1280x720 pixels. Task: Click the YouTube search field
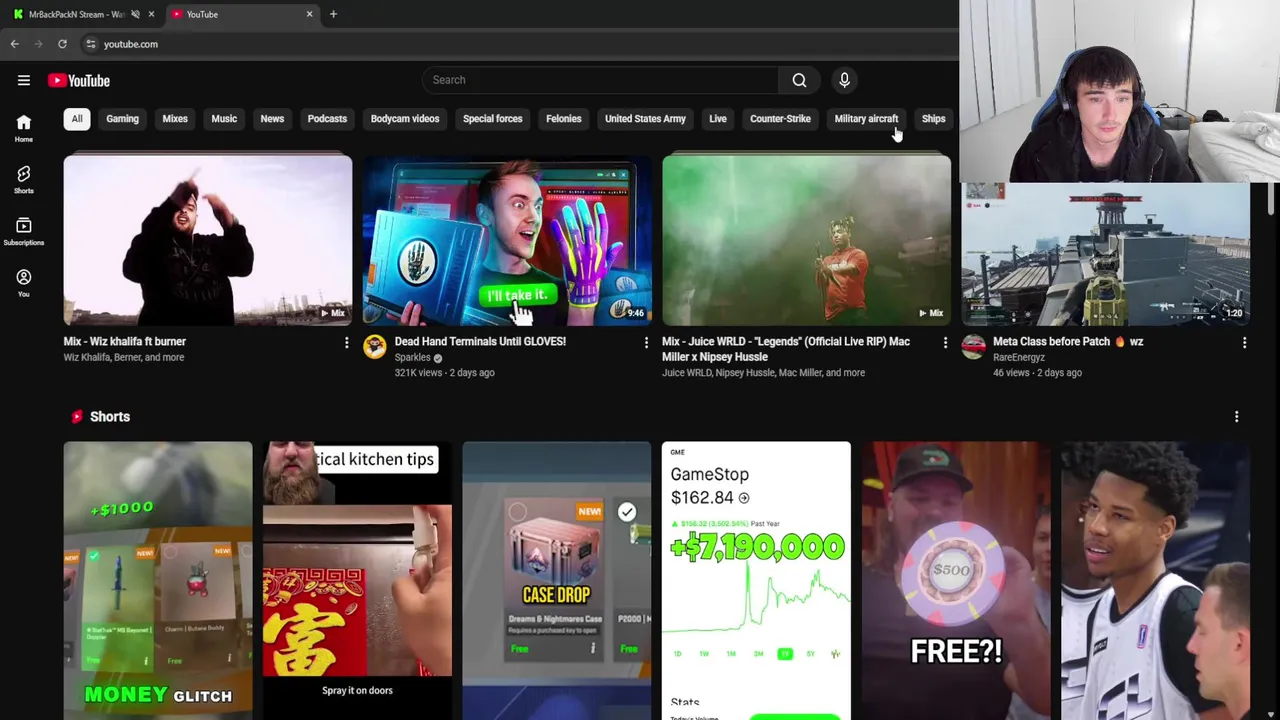point(600,80)
